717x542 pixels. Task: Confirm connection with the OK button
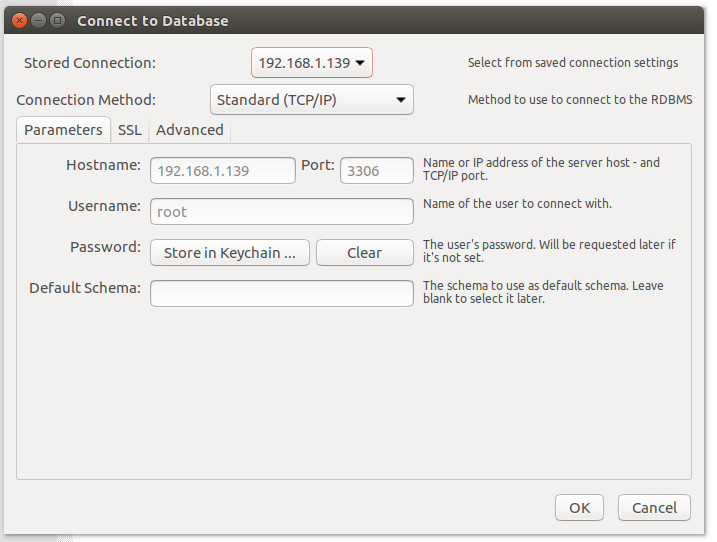pos(580,508)
